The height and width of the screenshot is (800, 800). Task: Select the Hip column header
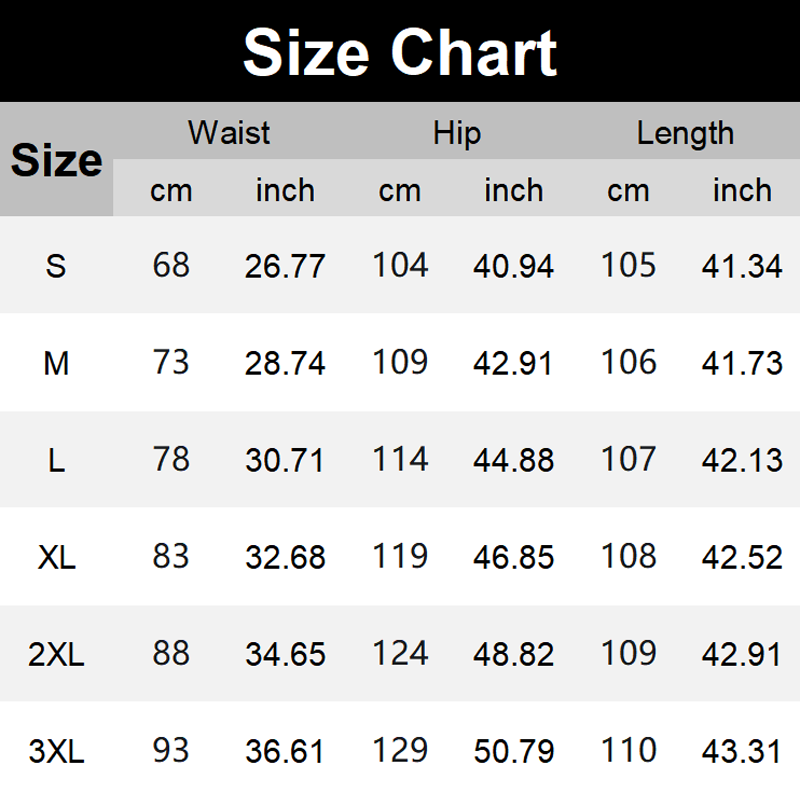[x=457, y=133]
